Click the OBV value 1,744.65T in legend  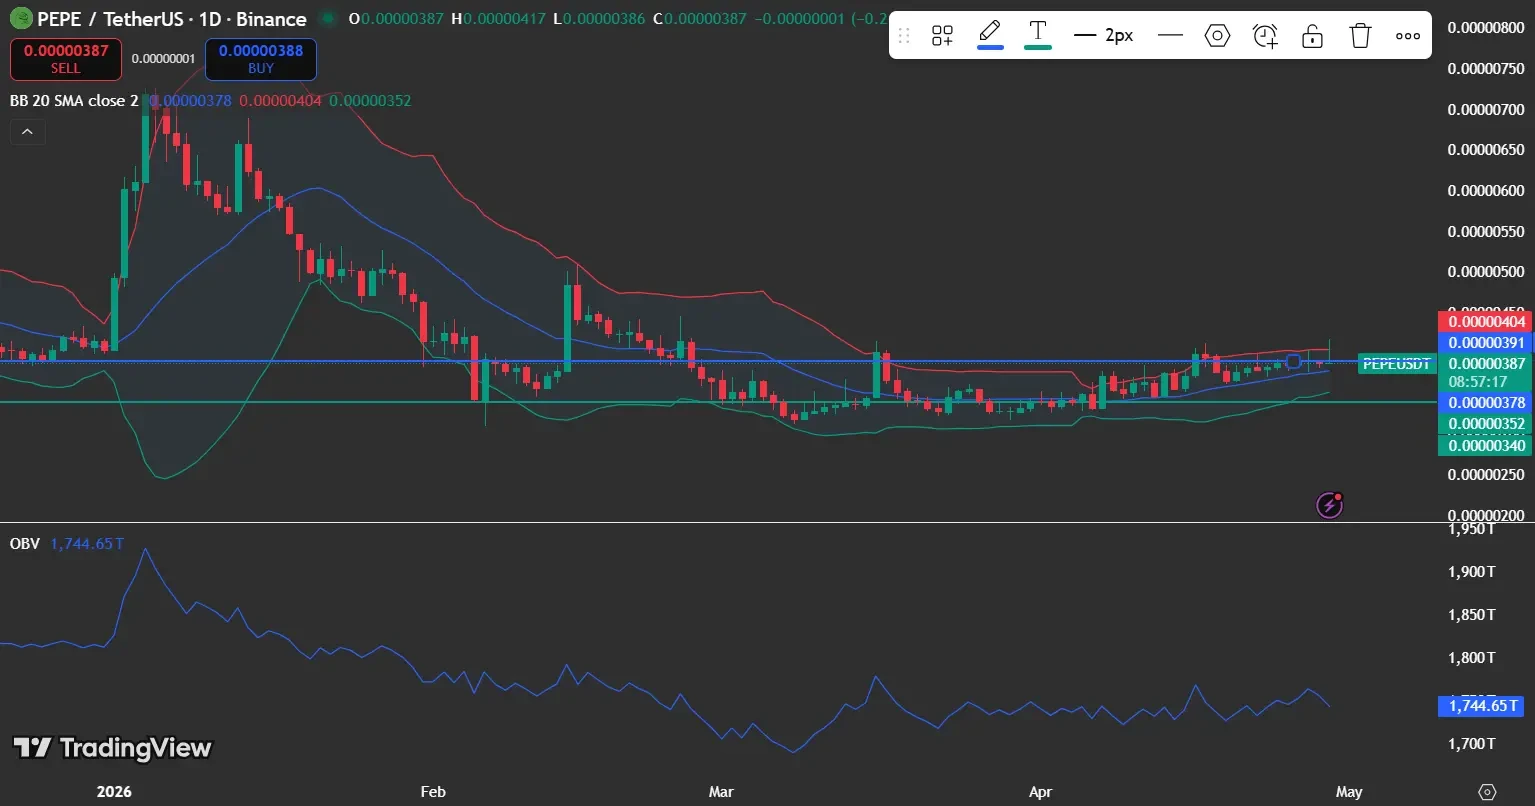pyautogui.click(x=87, y=544)
